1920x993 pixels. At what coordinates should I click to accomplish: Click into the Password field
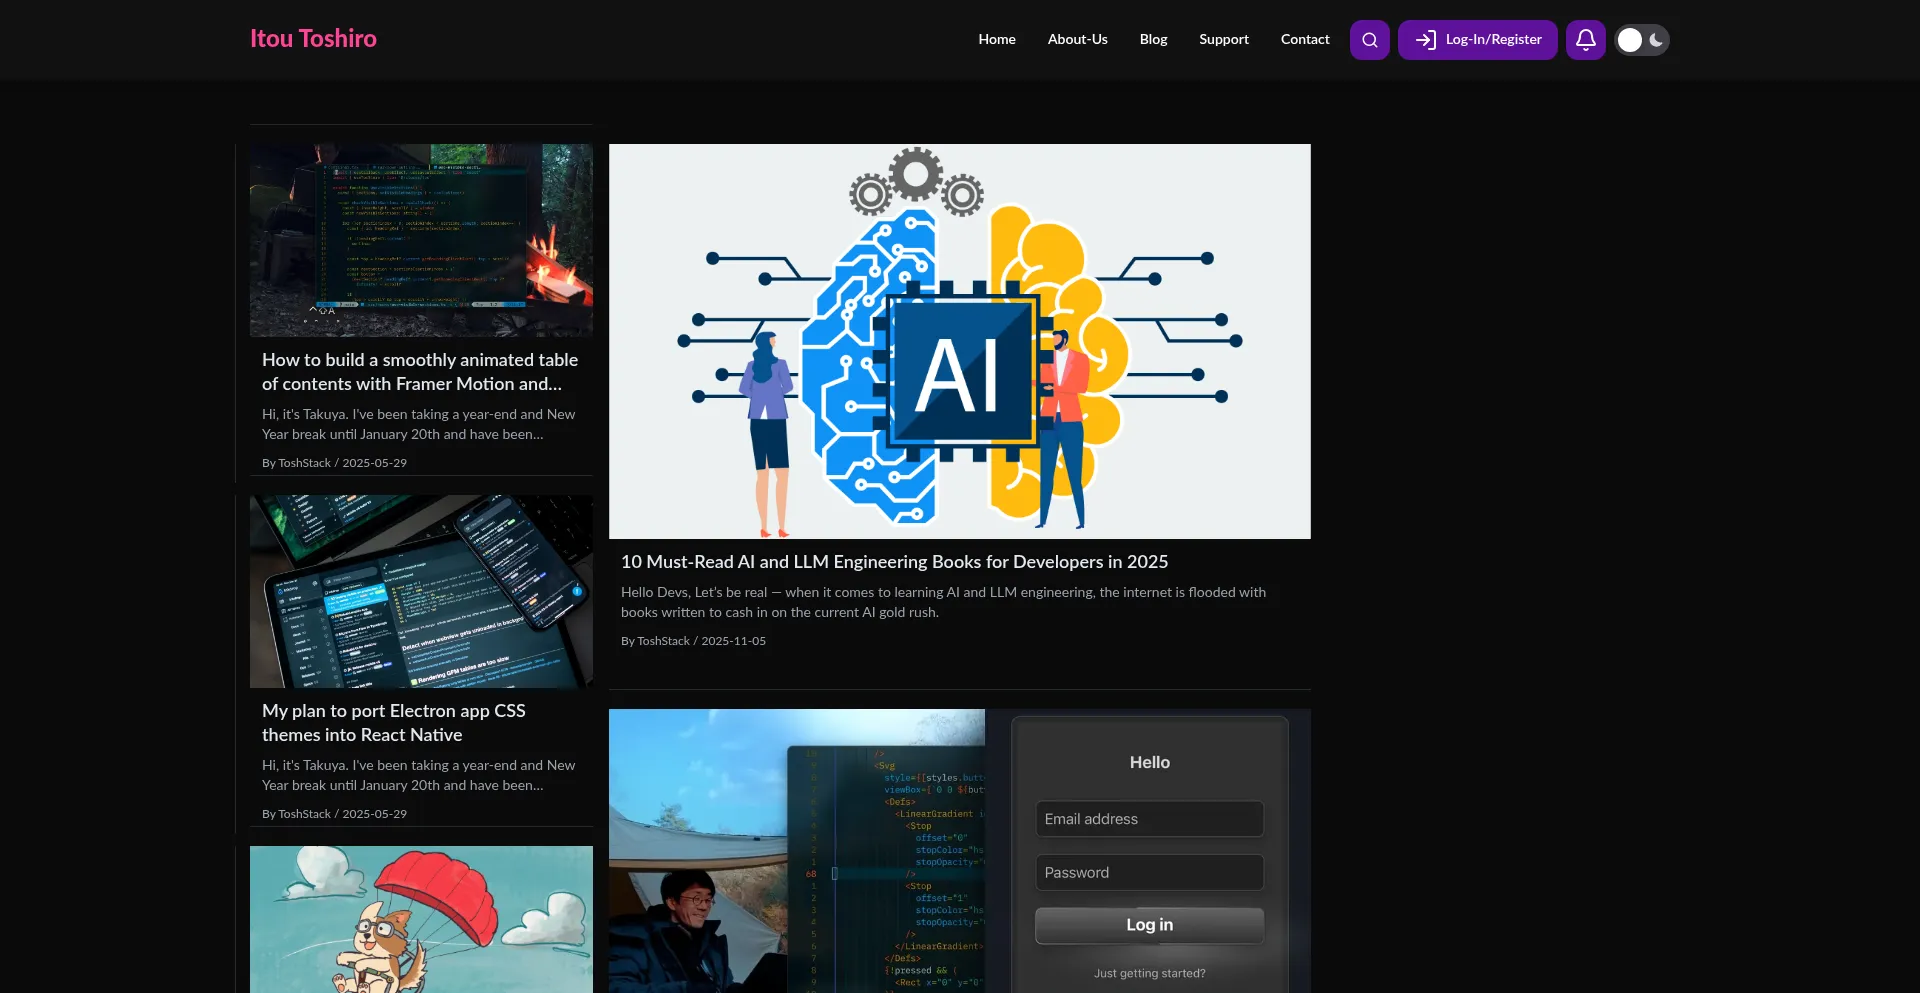coord(1149,873)
